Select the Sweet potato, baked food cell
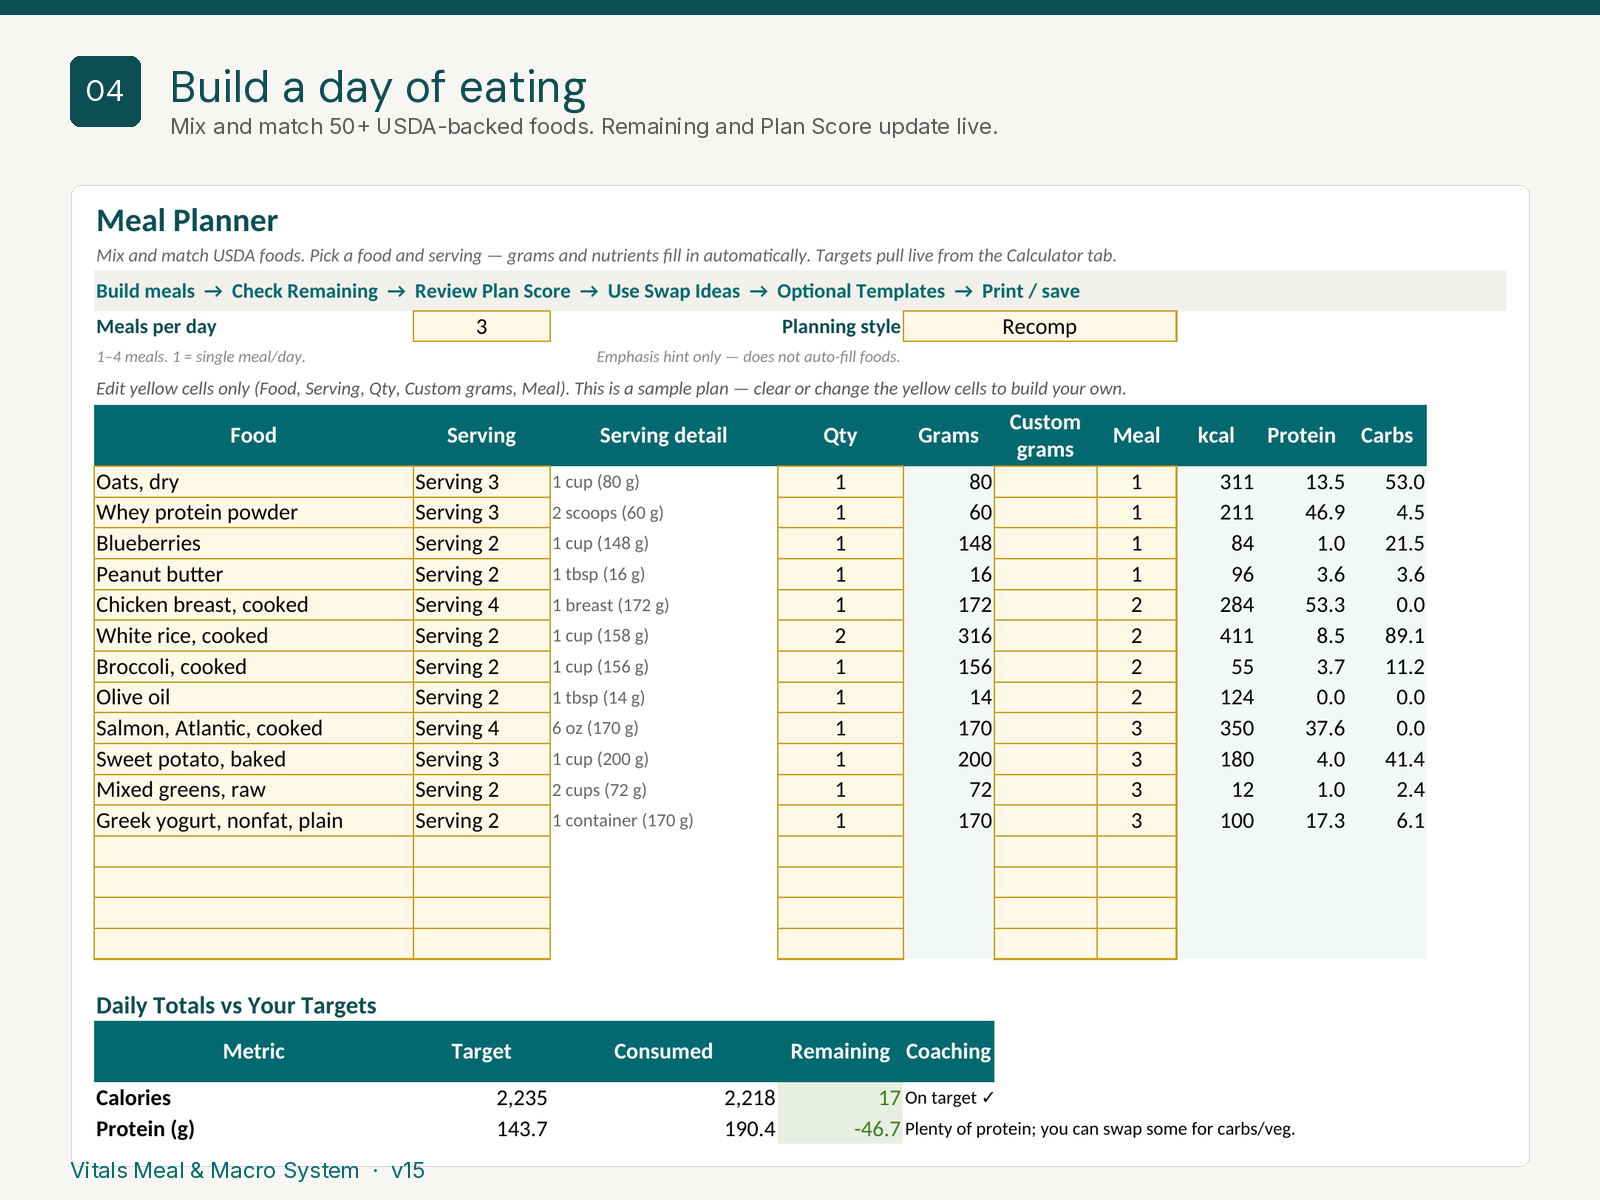Screen dimensions: 1600x1200 click(254, 760)
